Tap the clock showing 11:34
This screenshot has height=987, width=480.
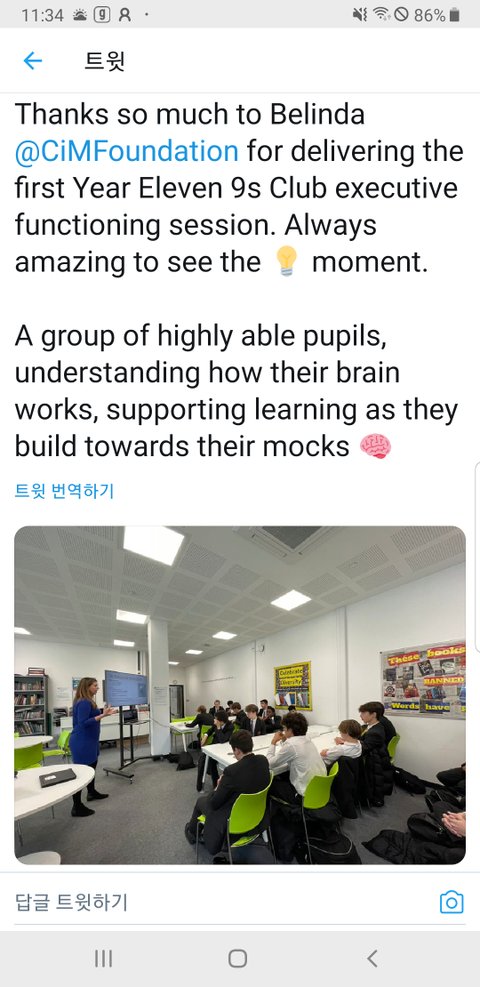tap(42, 15)
